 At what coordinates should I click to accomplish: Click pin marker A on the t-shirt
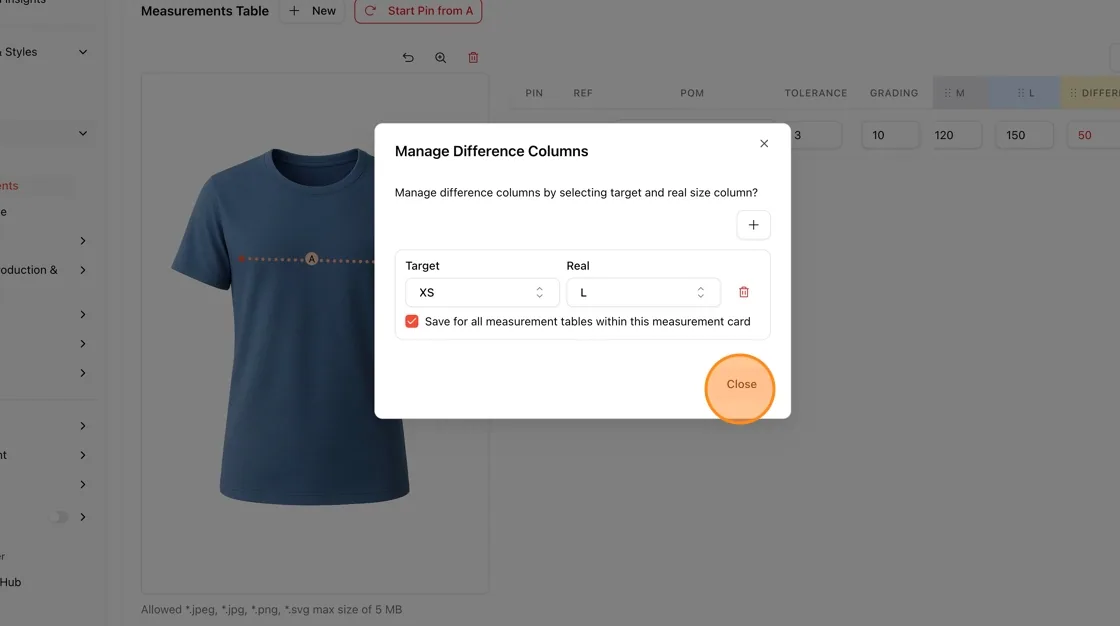(311, 259)
